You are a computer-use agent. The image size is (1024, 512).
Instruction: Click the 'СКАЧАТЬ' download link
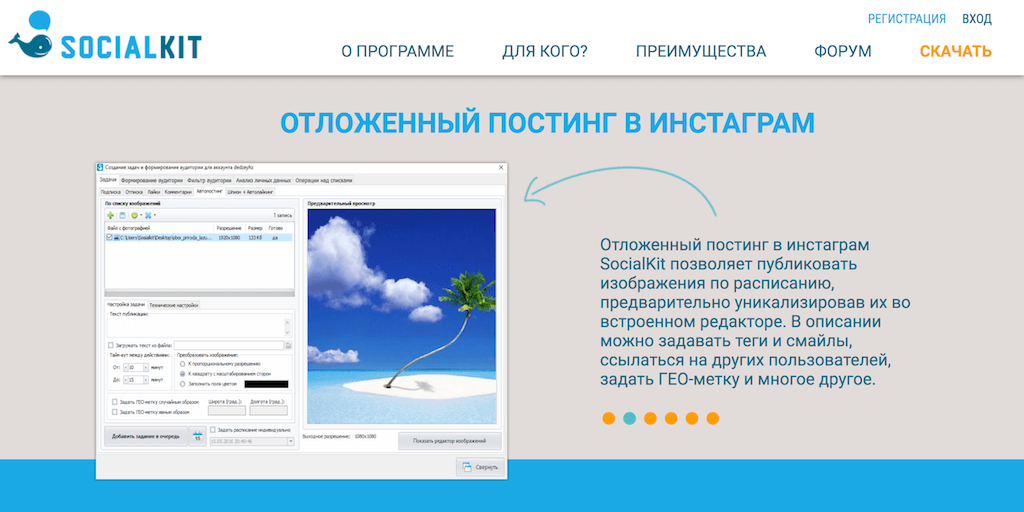(955, 51)
